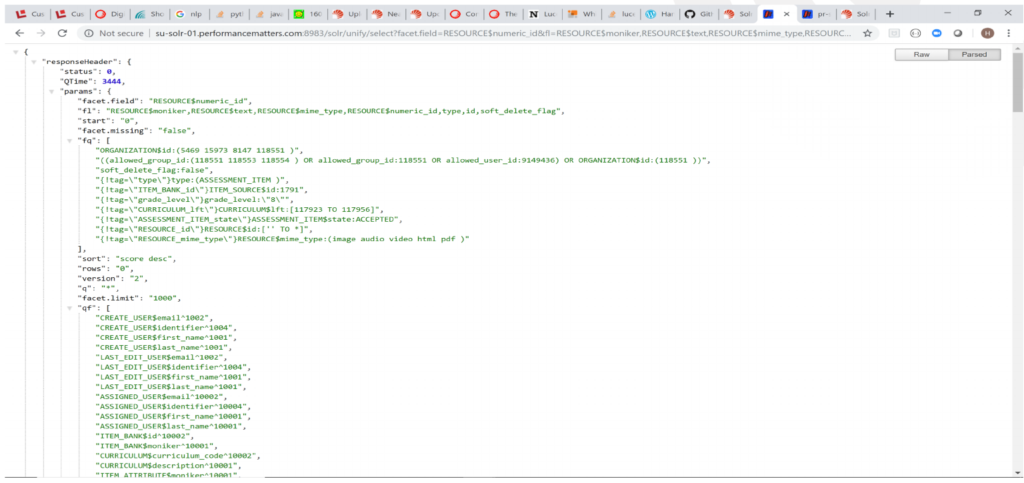Collapse the root JSON object
This screenshot has width=1024, height=483.
click(17, 51)
